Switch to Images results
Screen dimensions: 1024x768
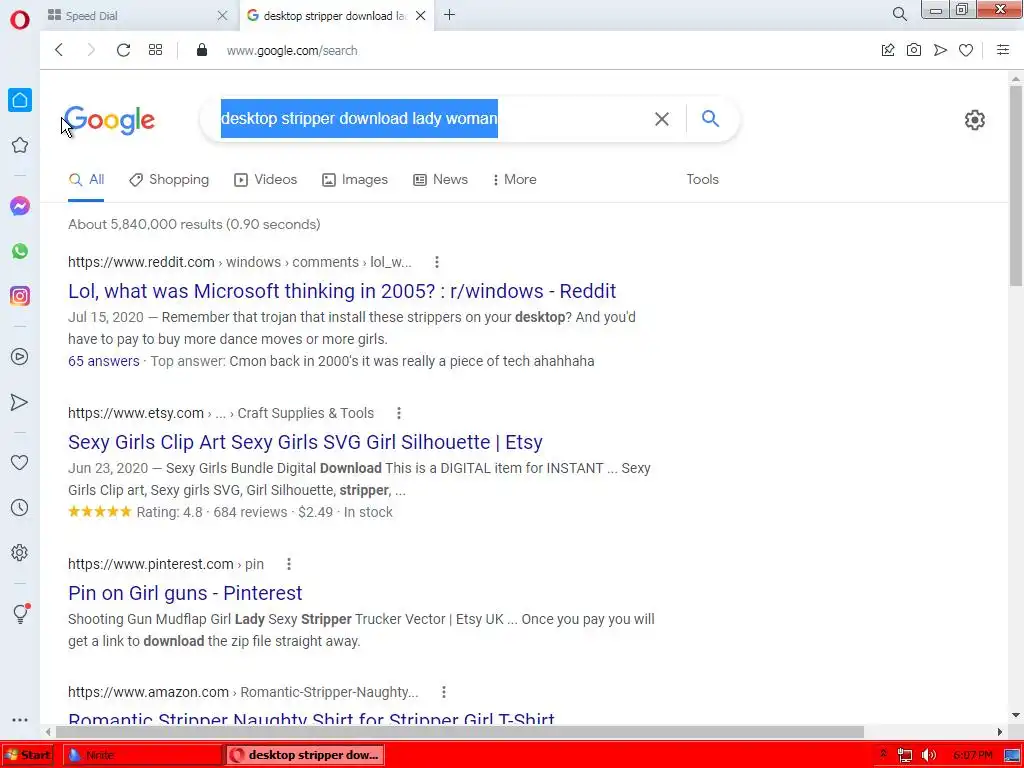355,180
